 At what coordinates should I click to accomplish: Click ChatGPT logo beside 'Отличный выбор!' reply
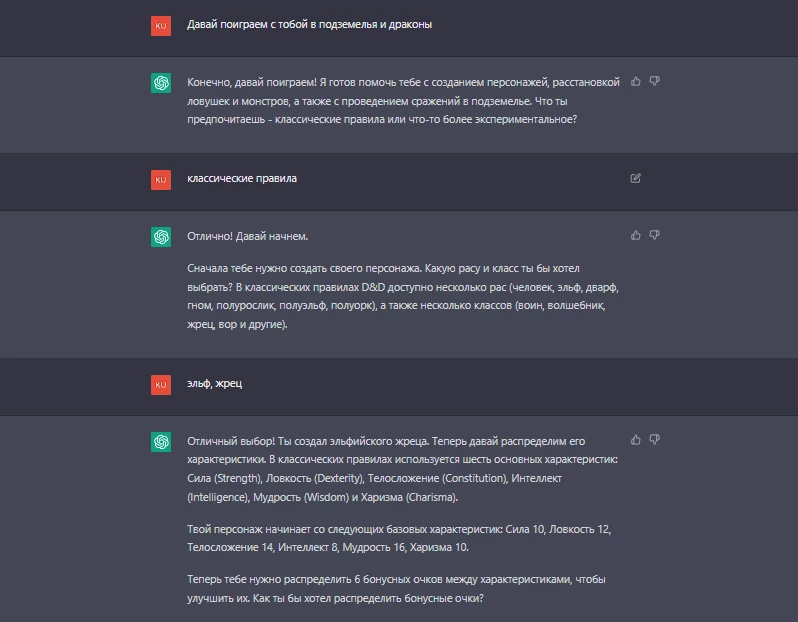pos(161,442)
